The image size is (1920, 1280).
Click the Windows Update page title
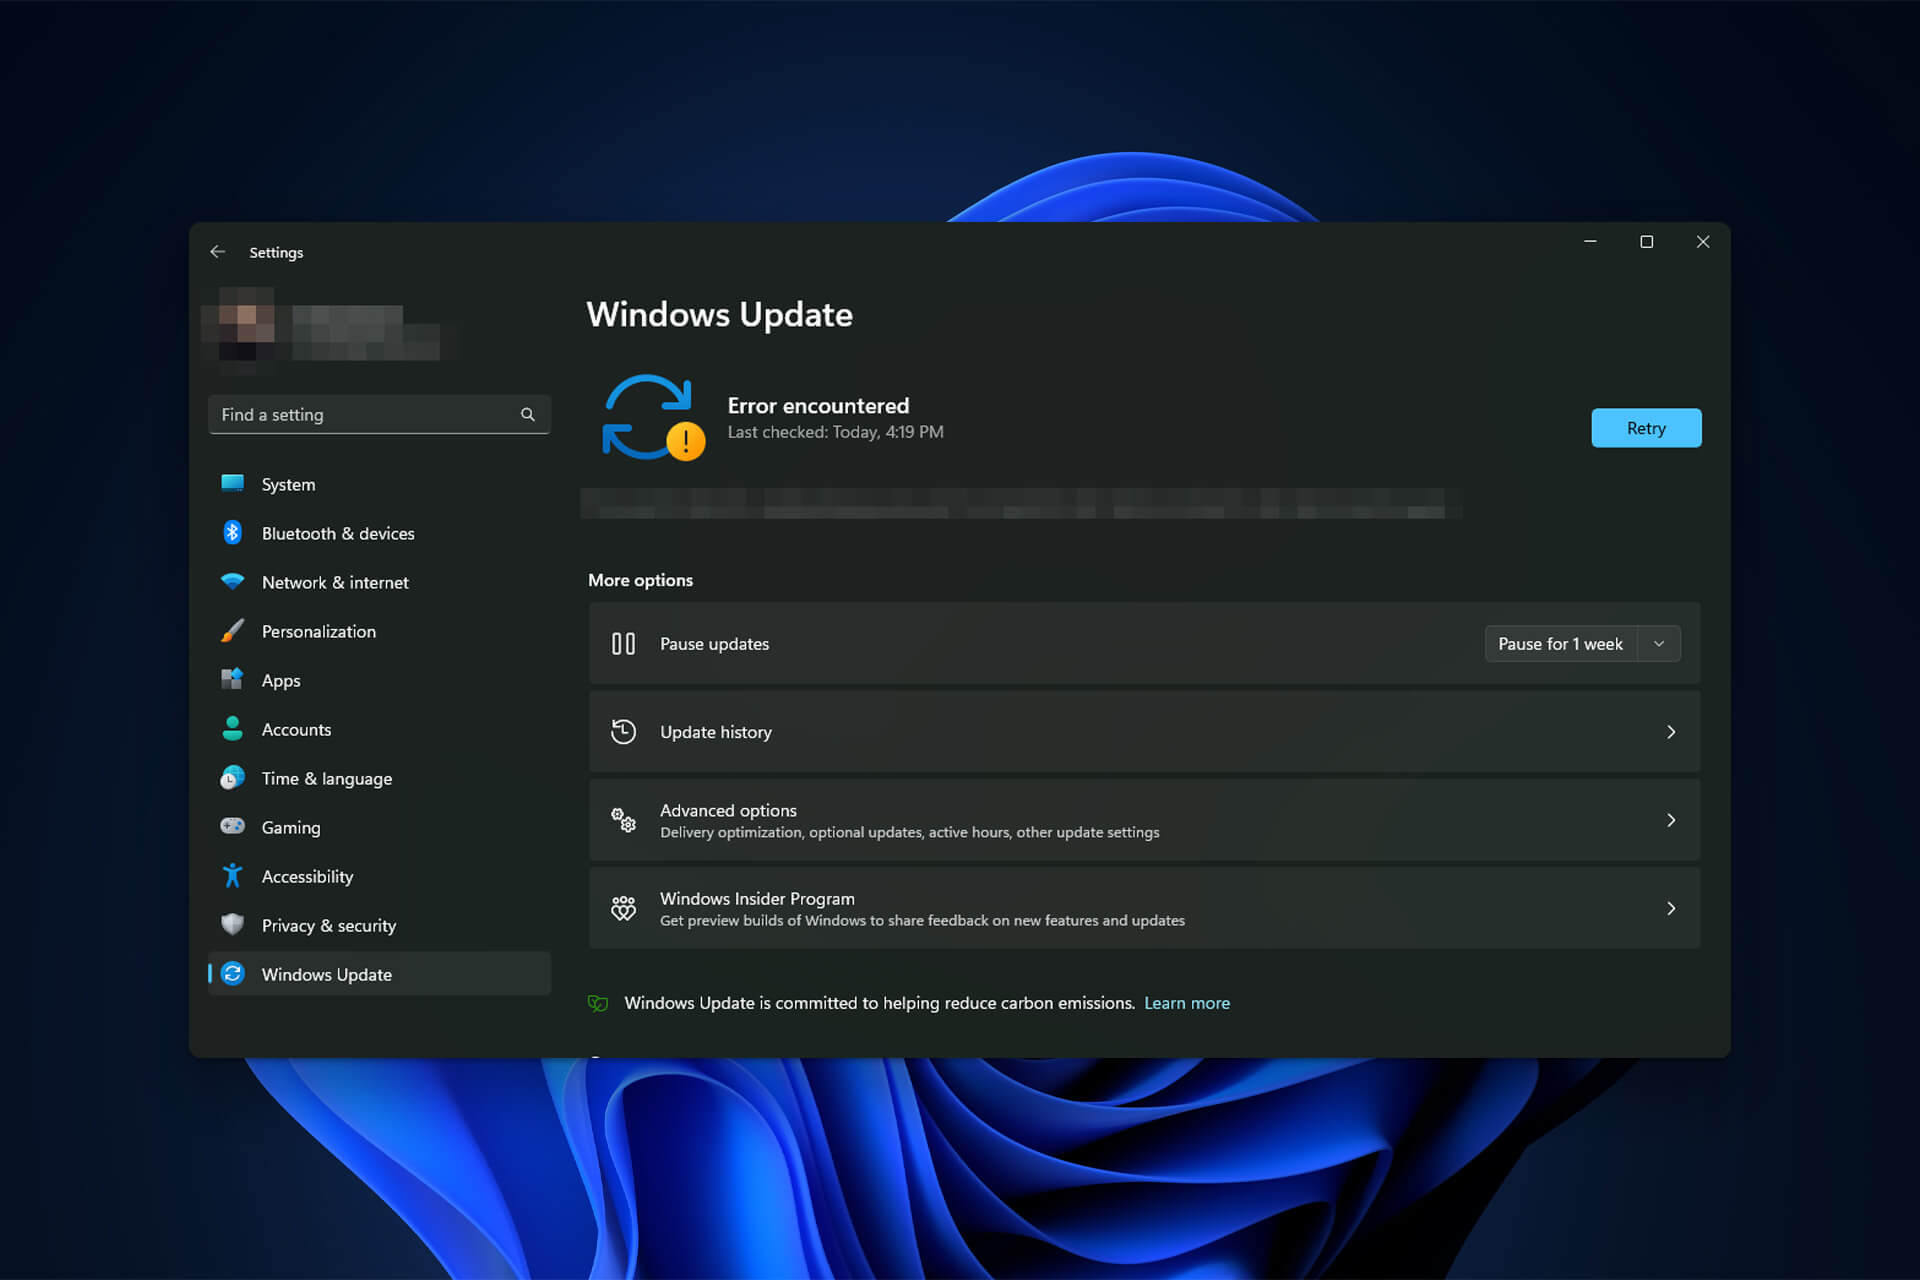point(719,315)
